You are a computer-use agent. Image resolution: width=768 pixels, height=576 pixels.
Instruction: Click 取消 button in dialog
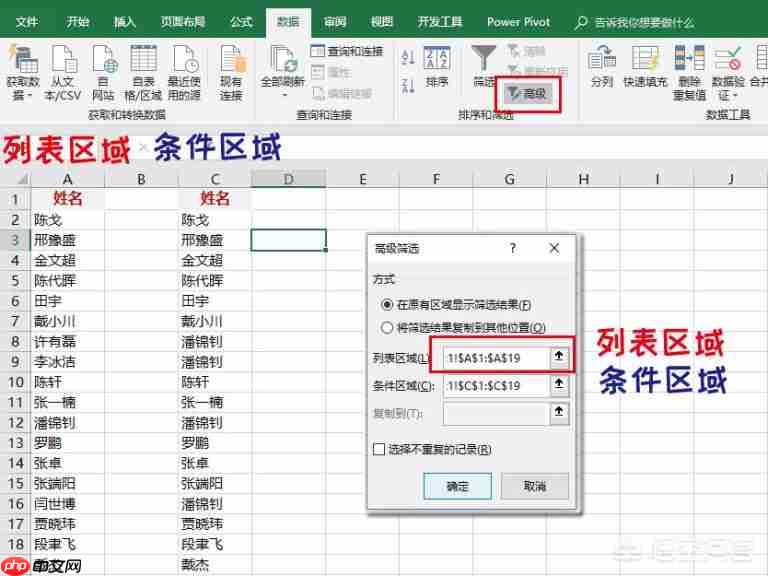[534, 486]
